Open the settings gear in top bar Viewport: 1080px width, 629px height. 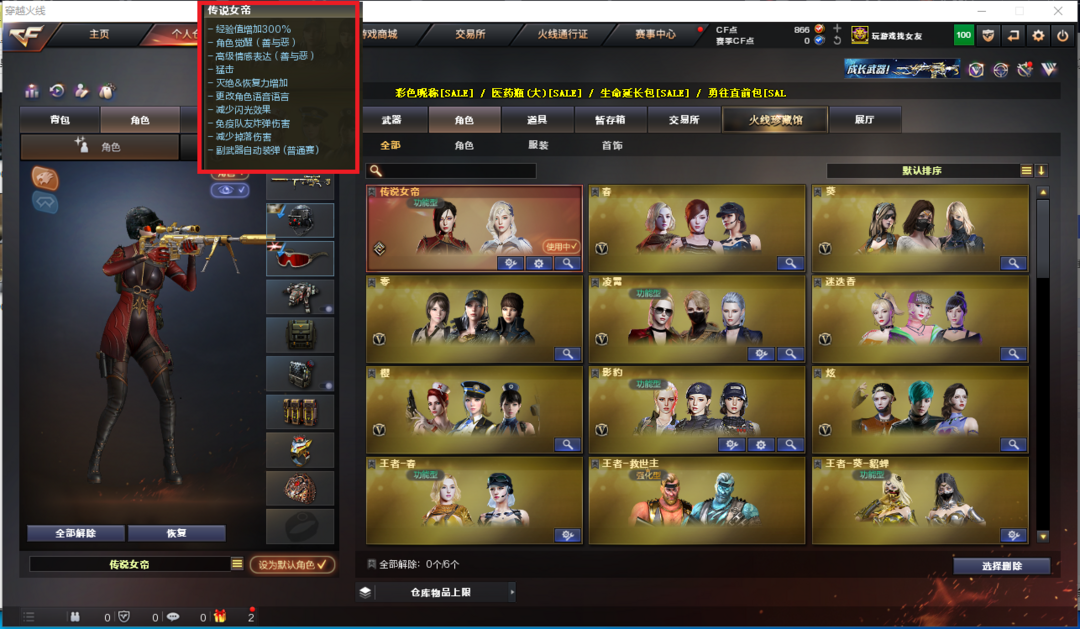coord(1038,35)
